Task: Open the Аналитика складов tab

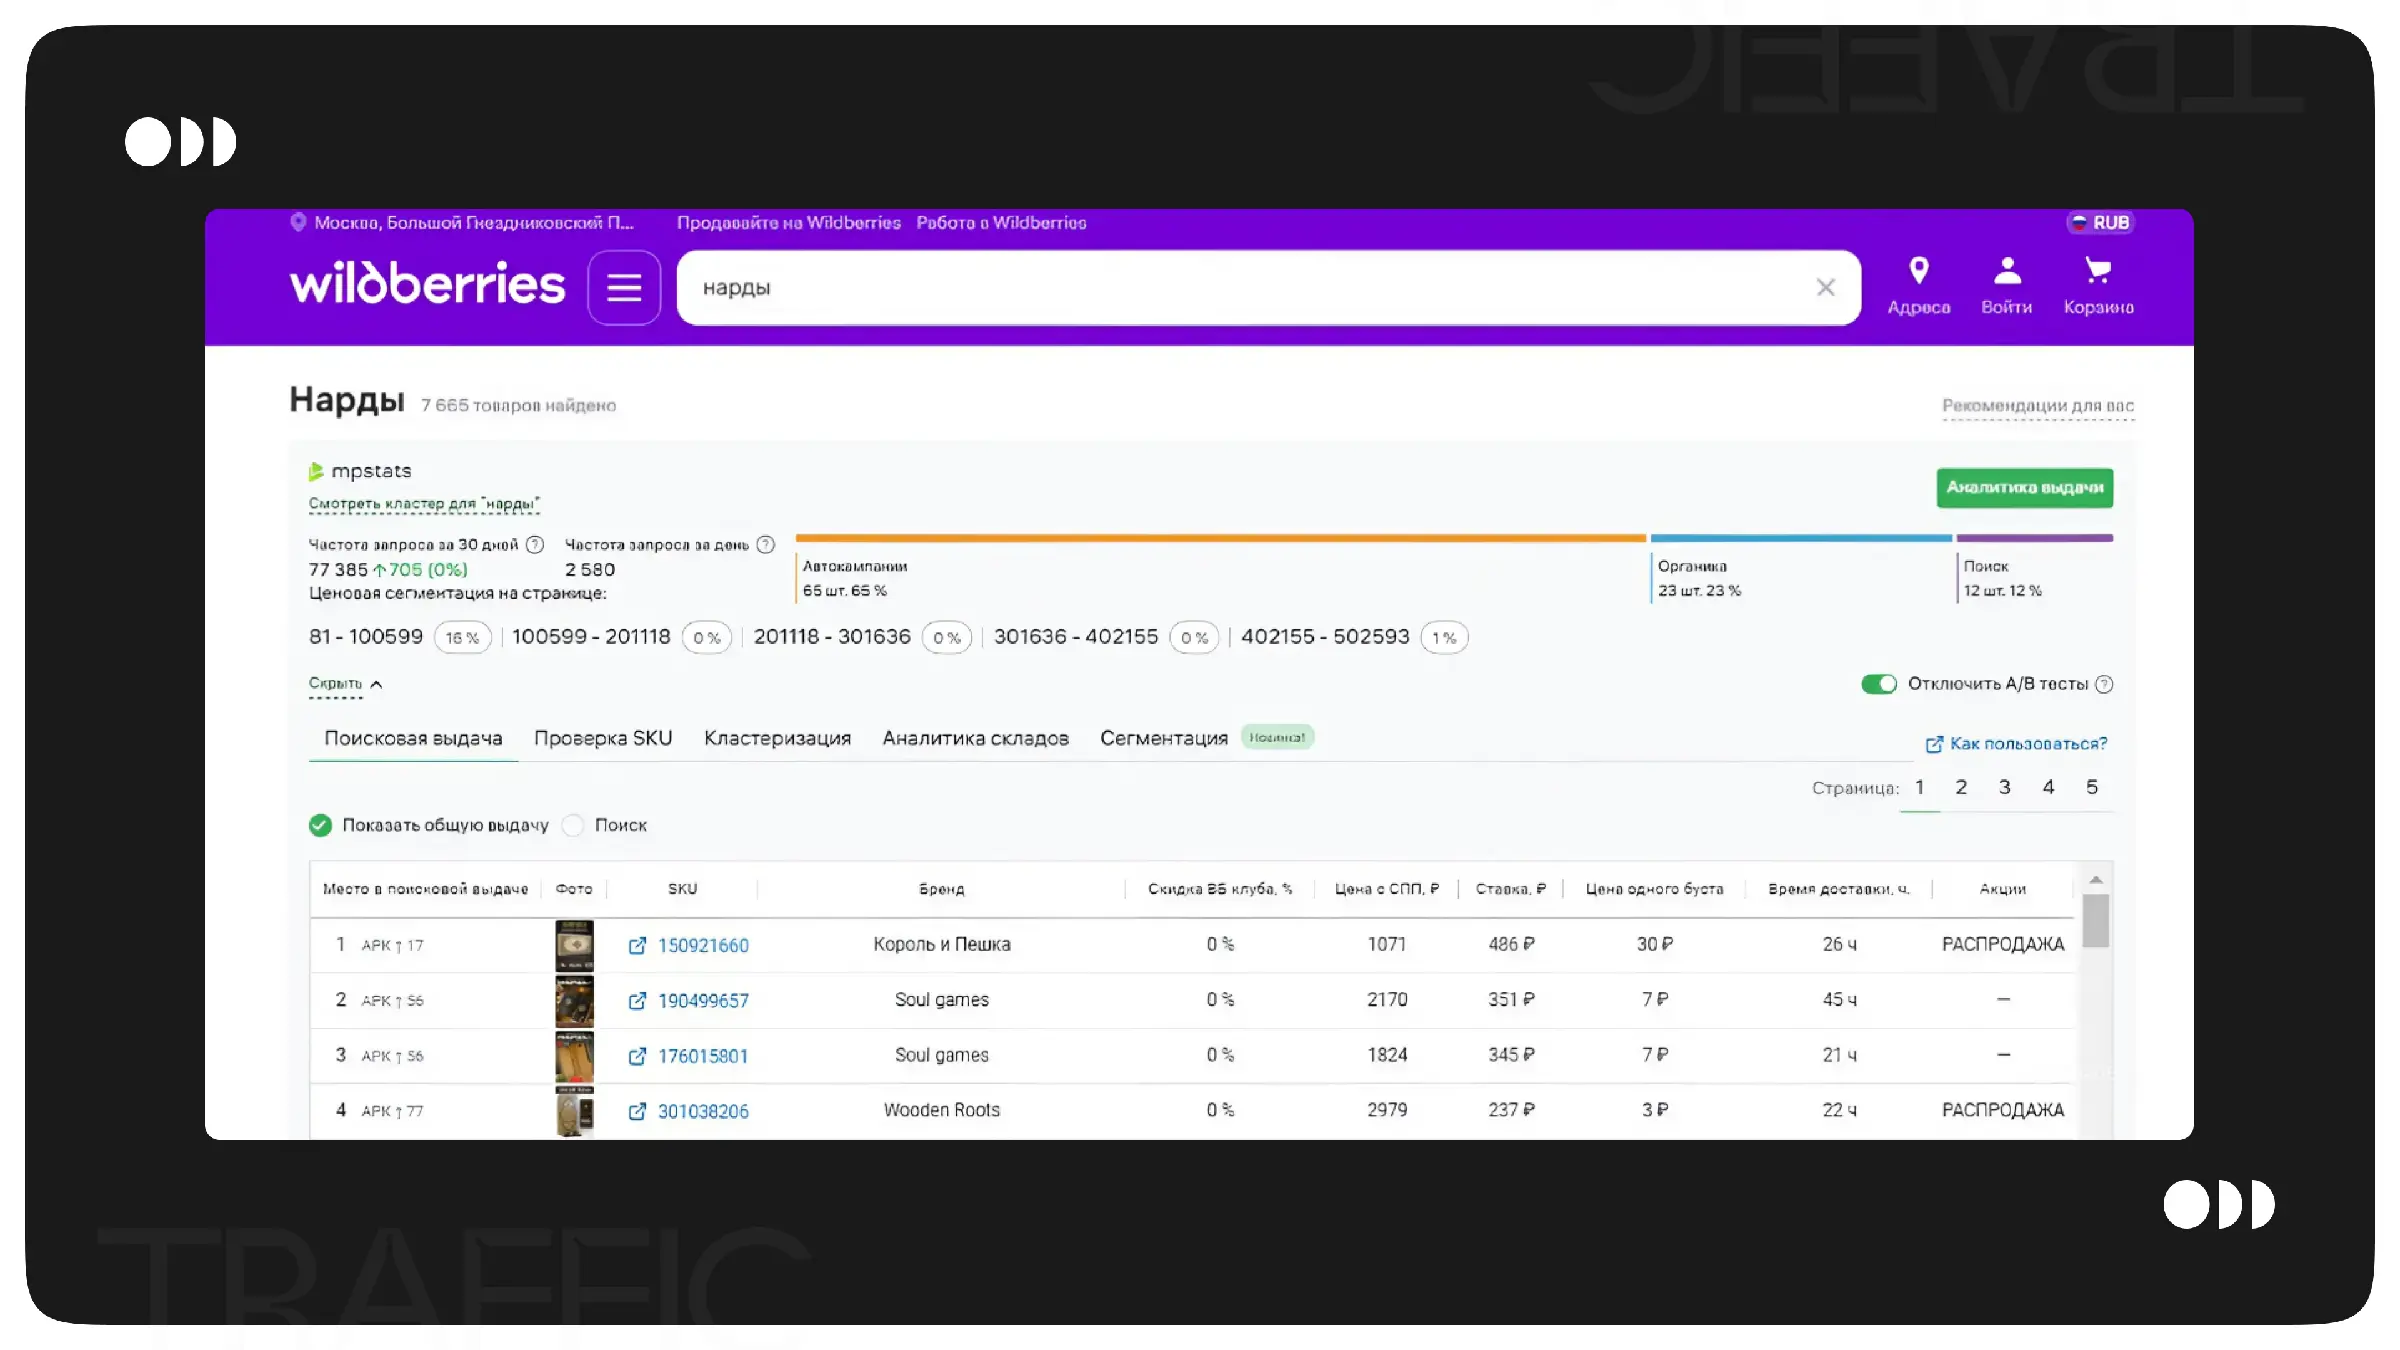Action: click(975, 738)
